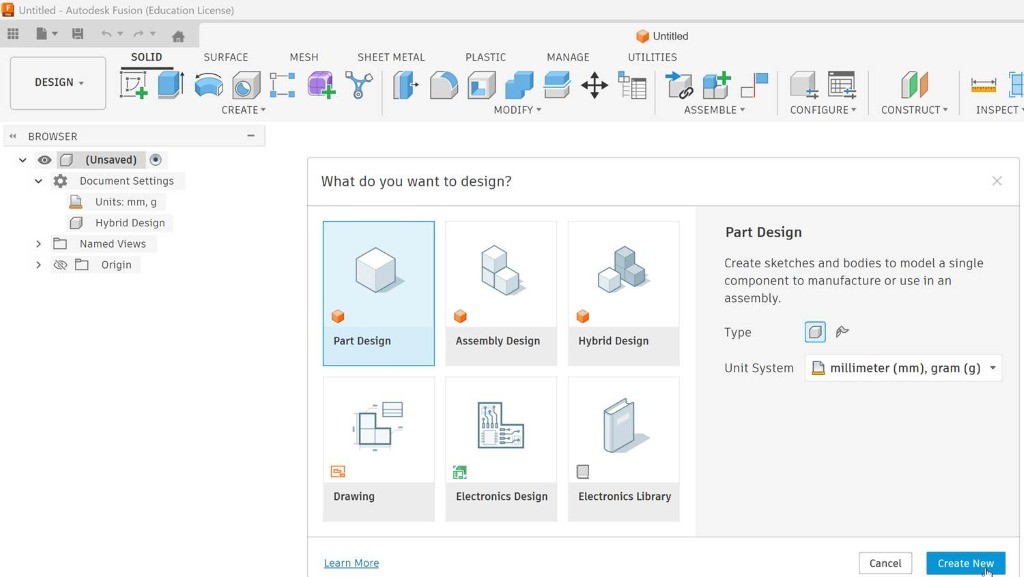Select the Automated Modeling tool

coord(359,85)
